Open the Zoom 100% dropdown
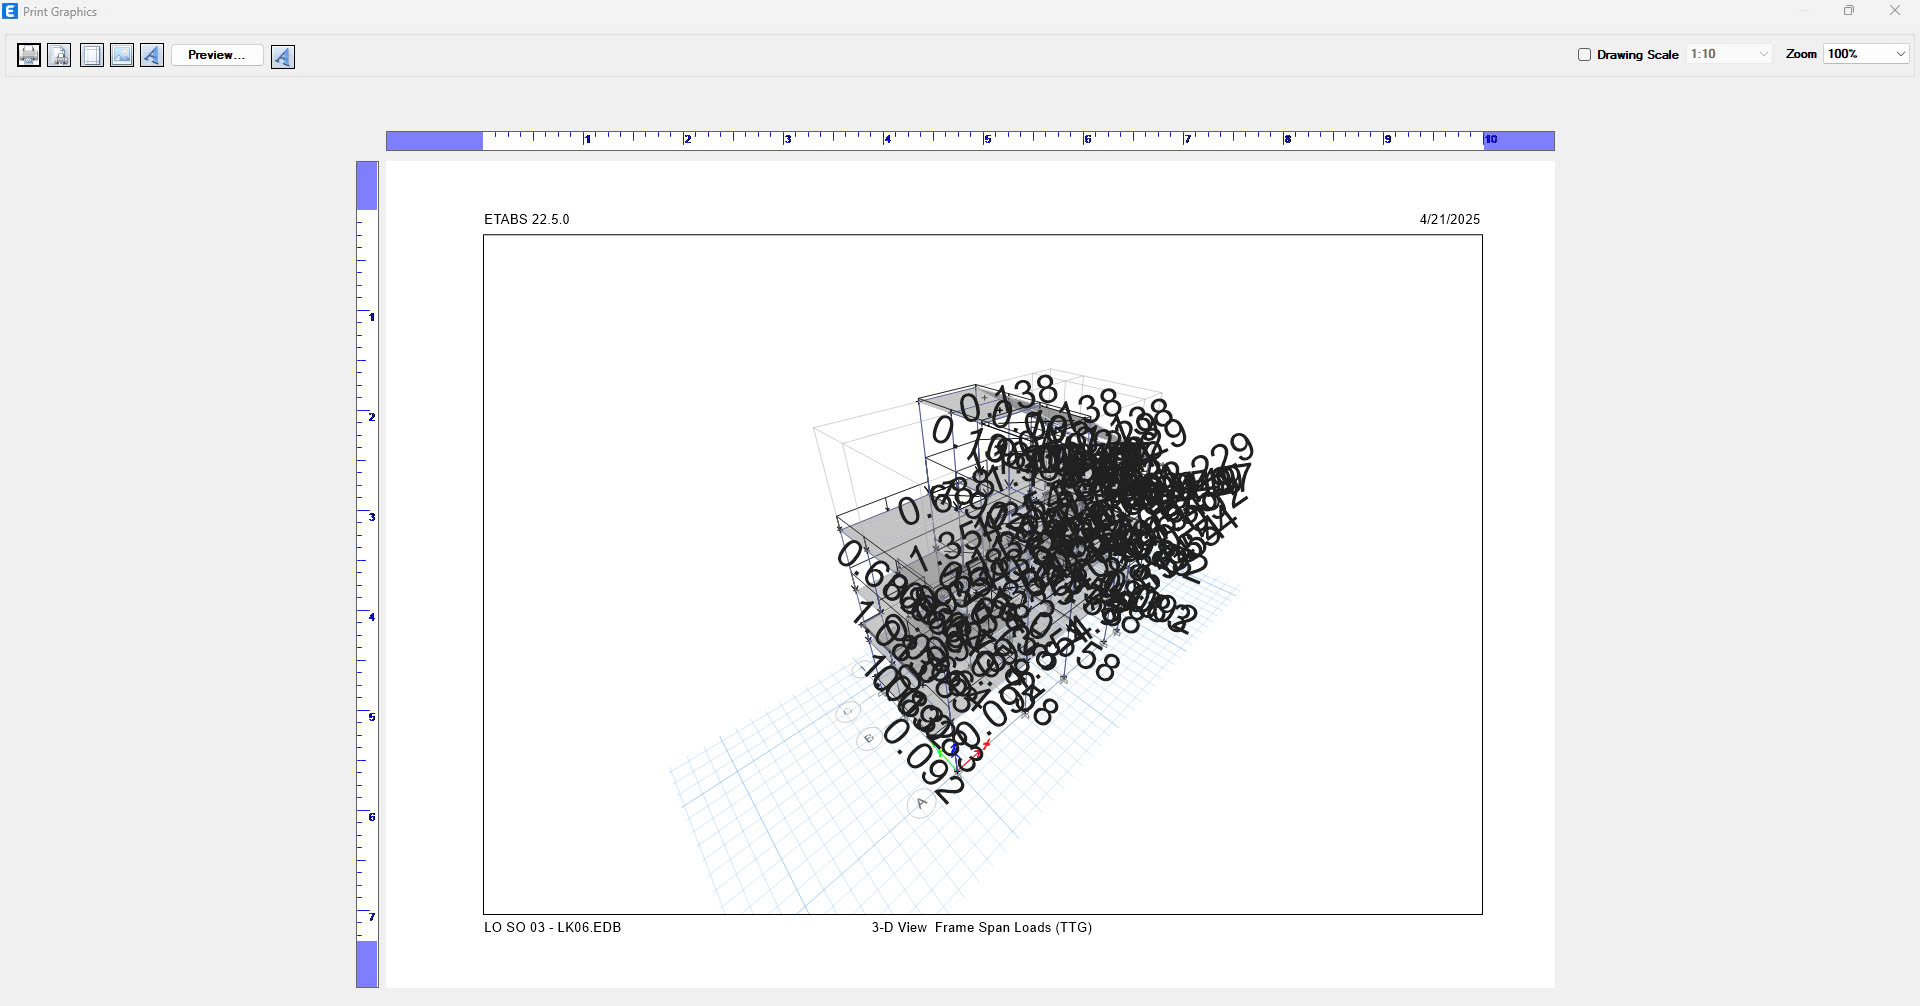The width and height of the screenshot is (1920, 1006). 1866,54
